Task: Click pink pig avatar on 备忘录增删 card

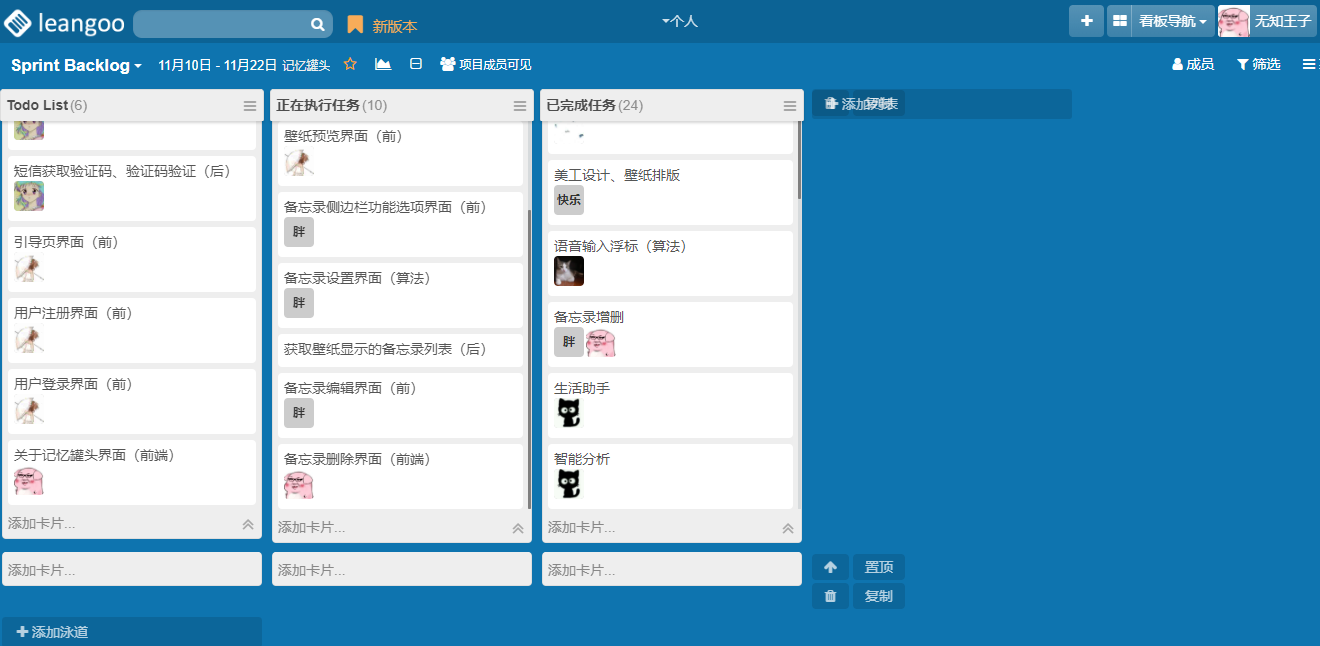Action: (601, 342)
